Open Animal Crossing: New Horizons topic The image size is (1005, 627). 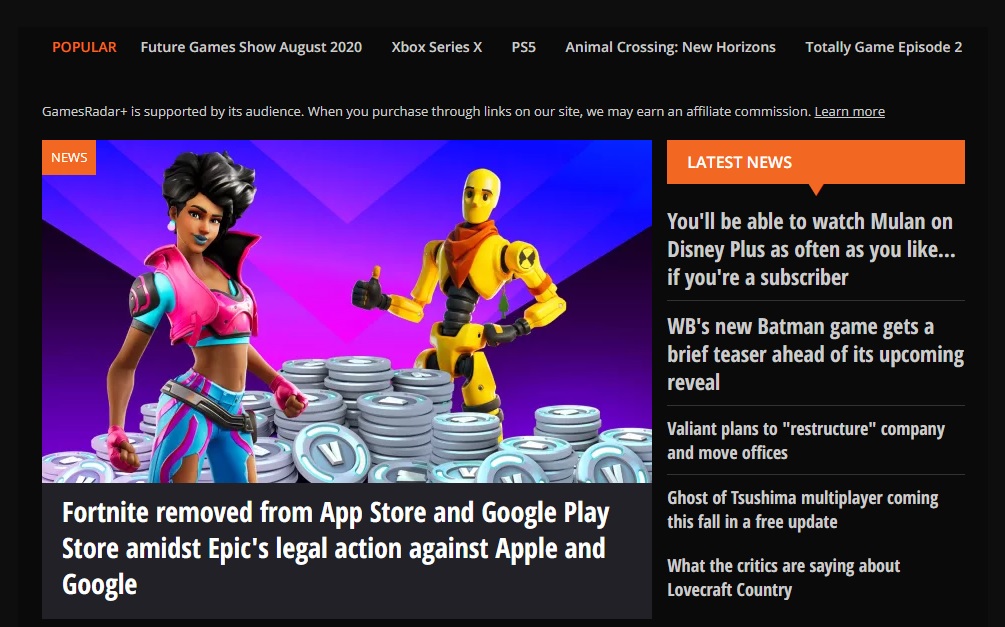point(670,47)
